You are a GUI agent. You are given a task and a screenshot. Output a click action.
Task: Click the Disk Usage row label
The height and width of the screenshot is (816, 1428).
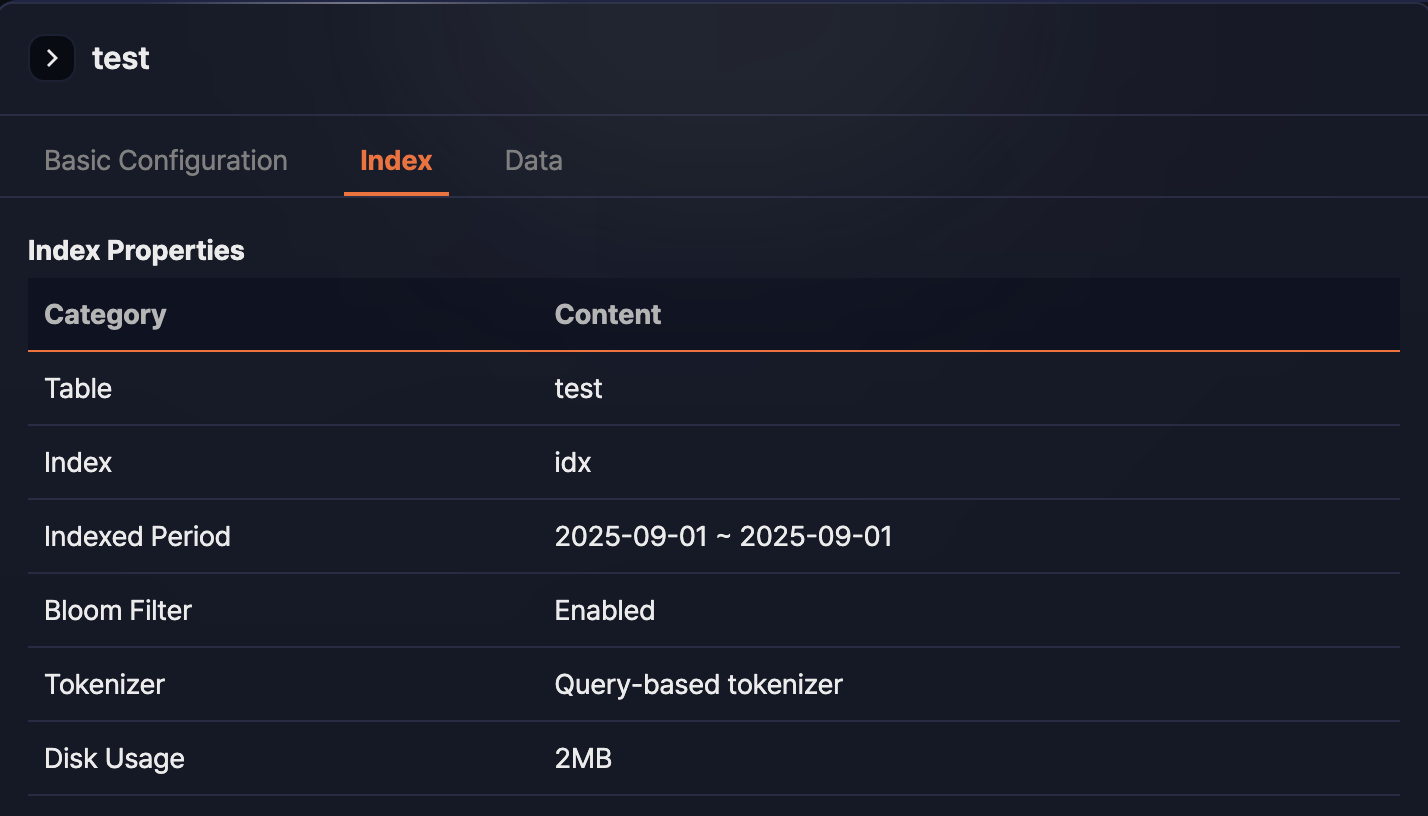[114, 758]
